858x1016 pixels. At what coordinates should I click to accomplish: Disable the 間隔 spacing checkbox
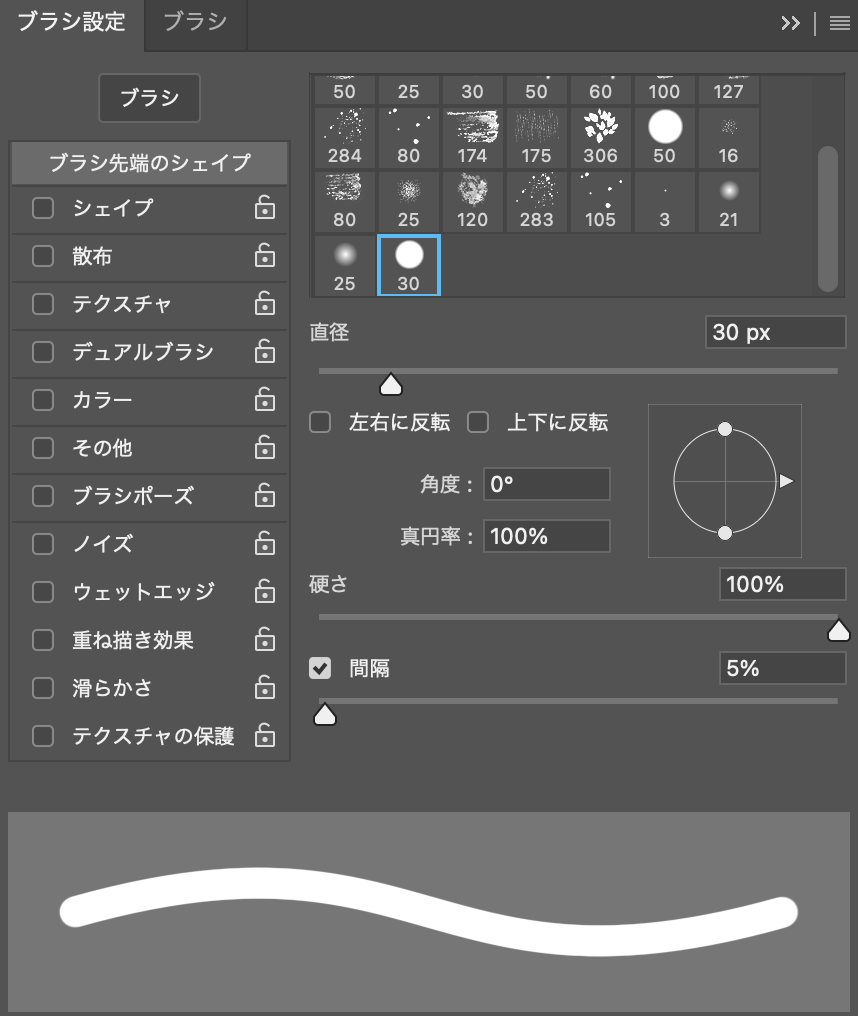coord(320,668)
